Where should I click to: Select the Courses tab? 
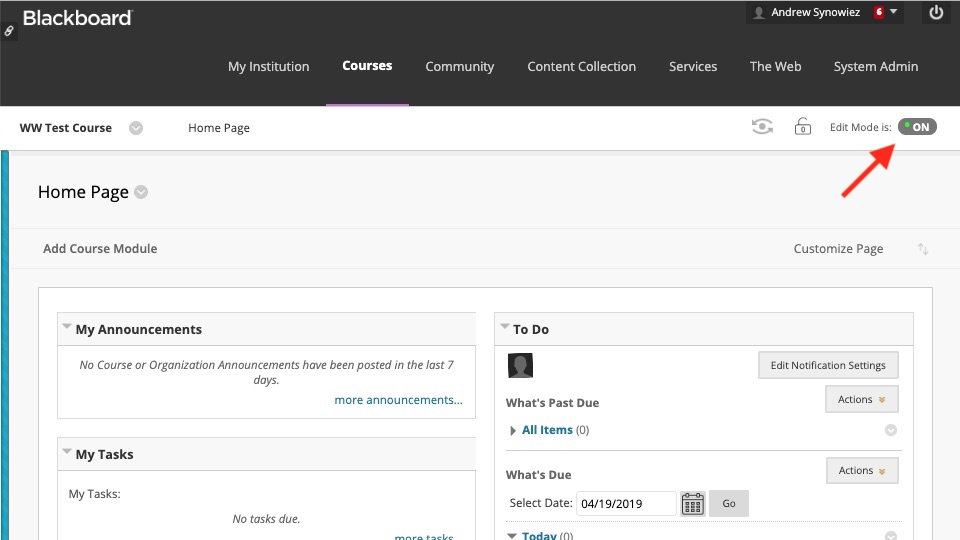(367, 66)
